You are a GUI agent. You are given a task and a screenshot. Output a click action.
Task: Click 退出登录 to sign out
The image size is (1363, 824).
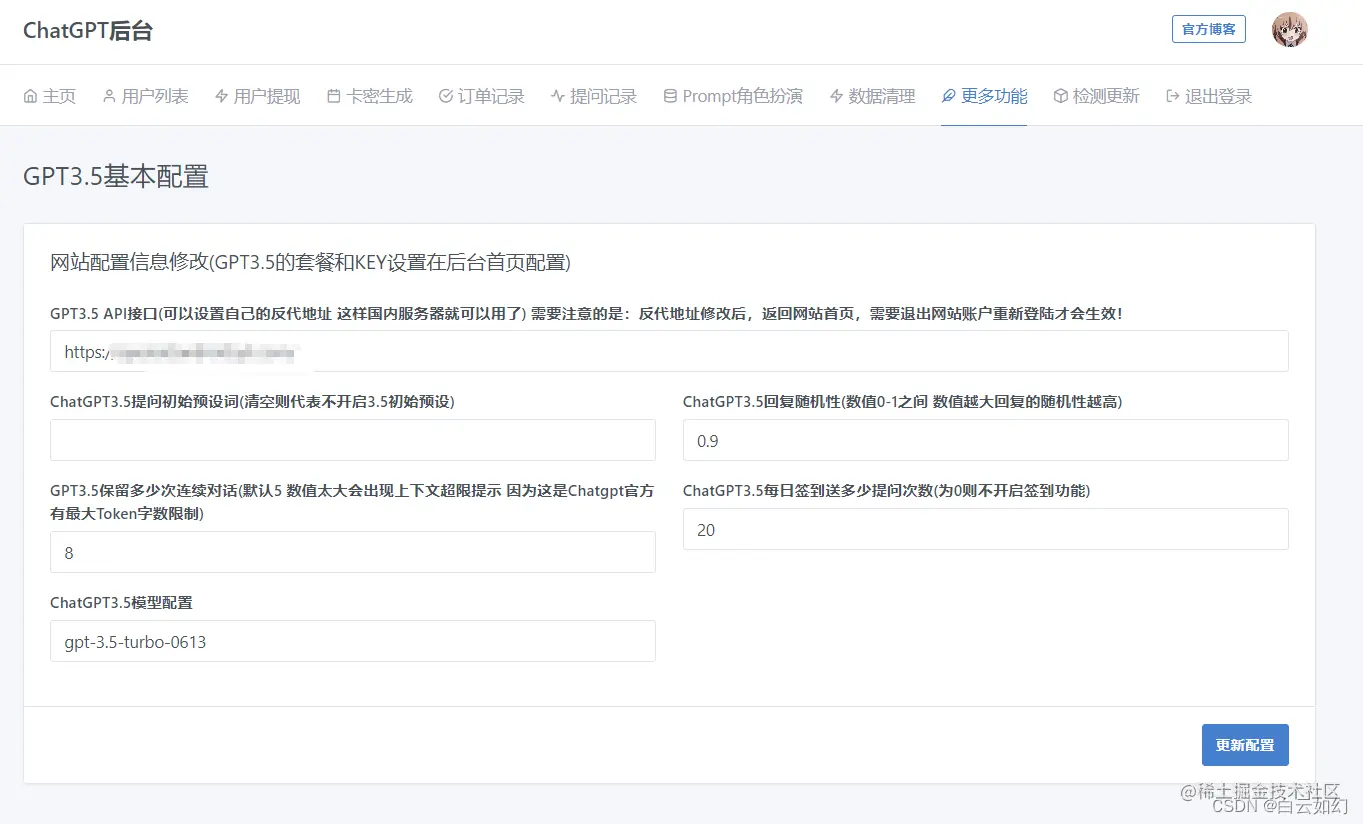point(1209,96)
